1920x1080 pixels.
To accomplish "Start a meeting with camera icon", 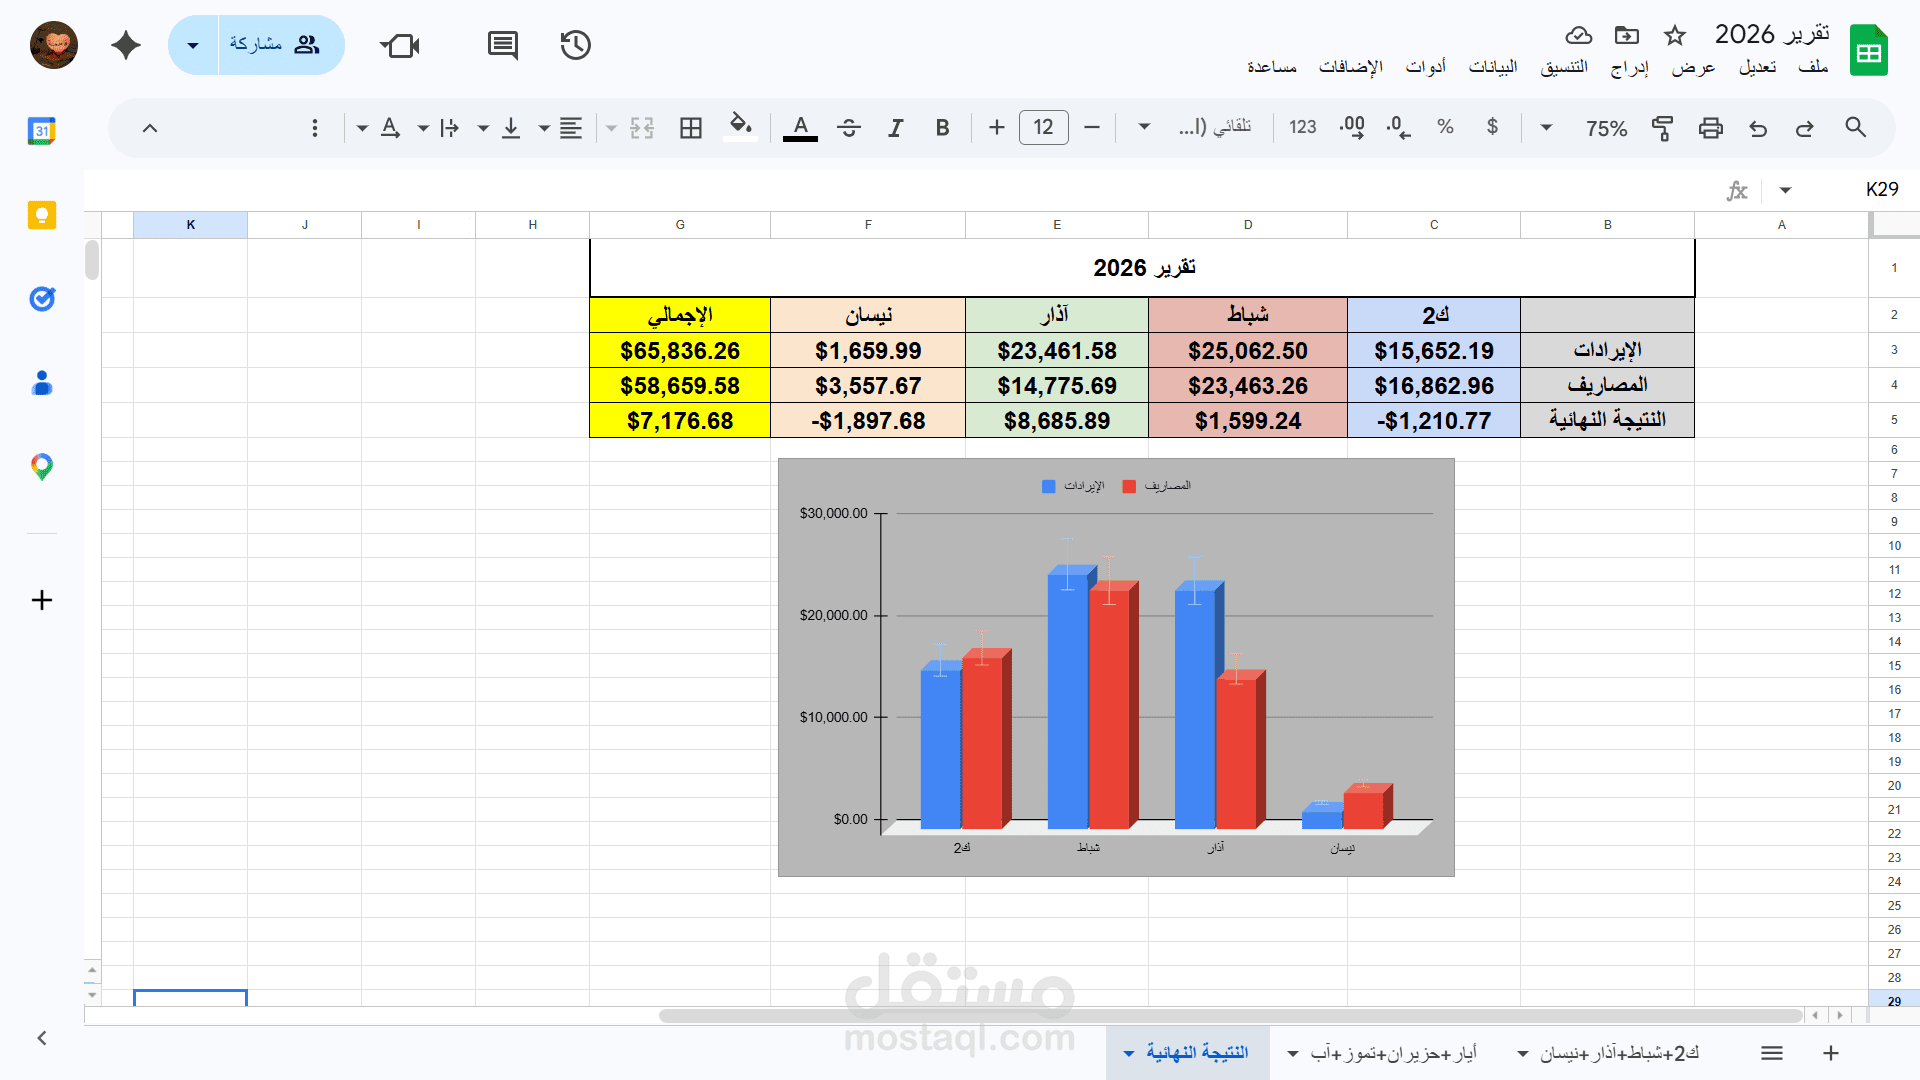I will click(x=400, y=45).
